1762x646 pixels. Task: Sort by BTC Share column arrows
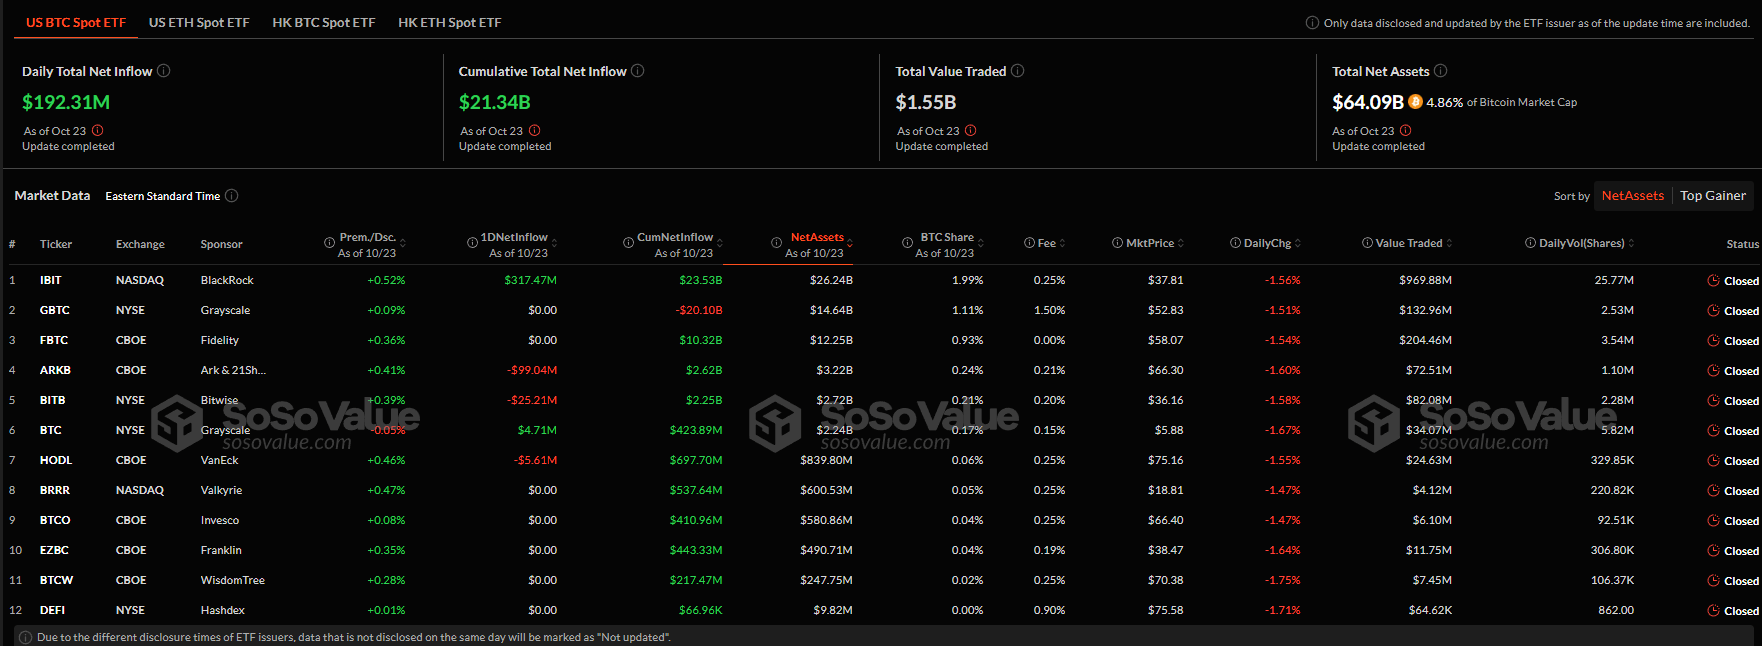coord(981,244)
